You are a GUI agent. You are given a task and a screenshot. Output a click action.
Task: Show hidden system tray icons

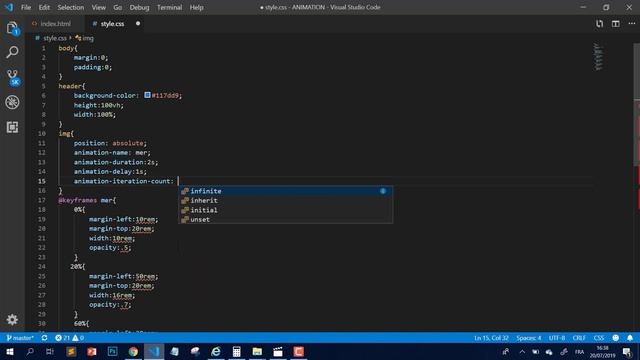[x=522, y=351]
